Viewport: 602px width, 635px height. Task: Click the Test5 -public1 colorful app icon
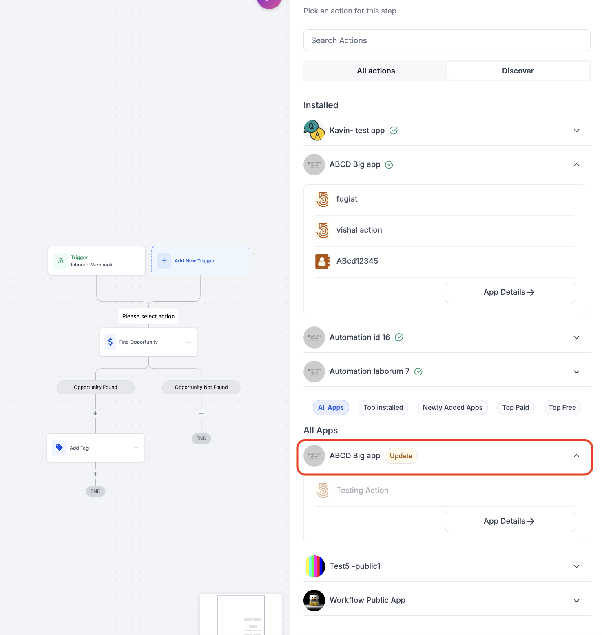(x=314, y=566)
